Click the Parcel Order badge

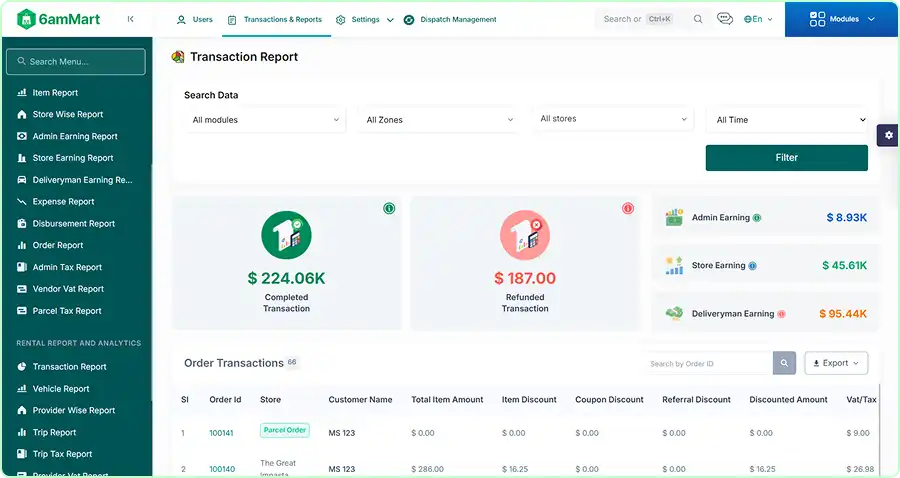coord(285,430)
